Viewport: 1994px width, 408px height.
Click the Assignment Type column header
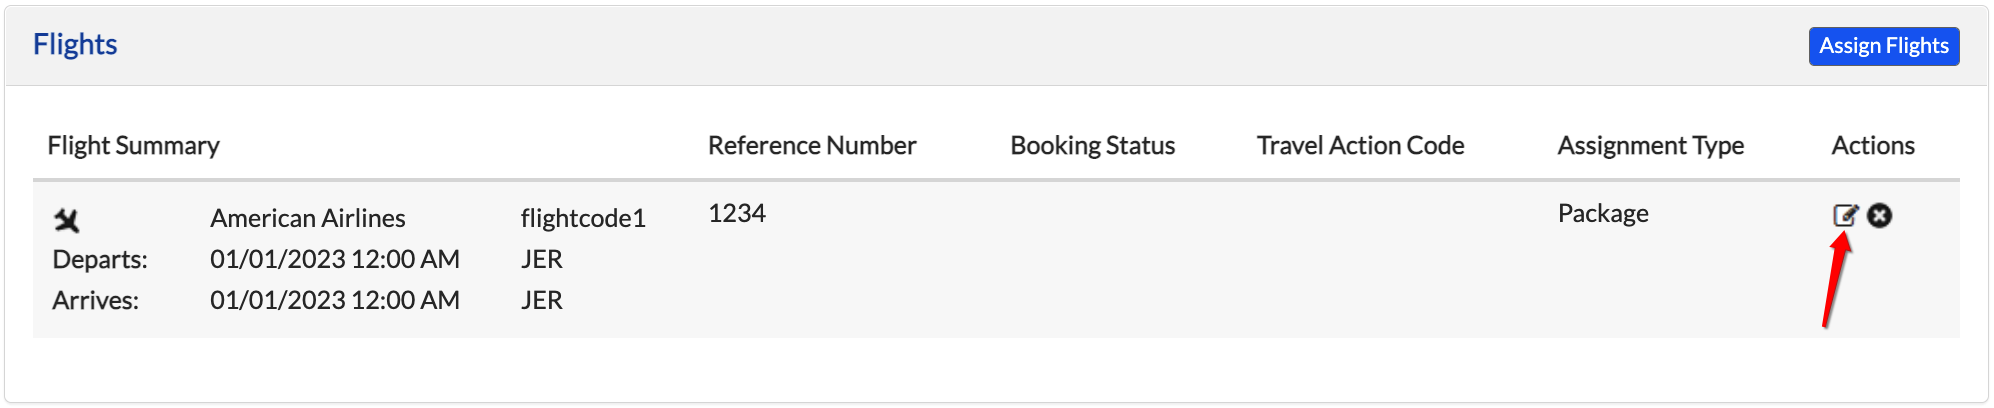(x=1651, y=145)
